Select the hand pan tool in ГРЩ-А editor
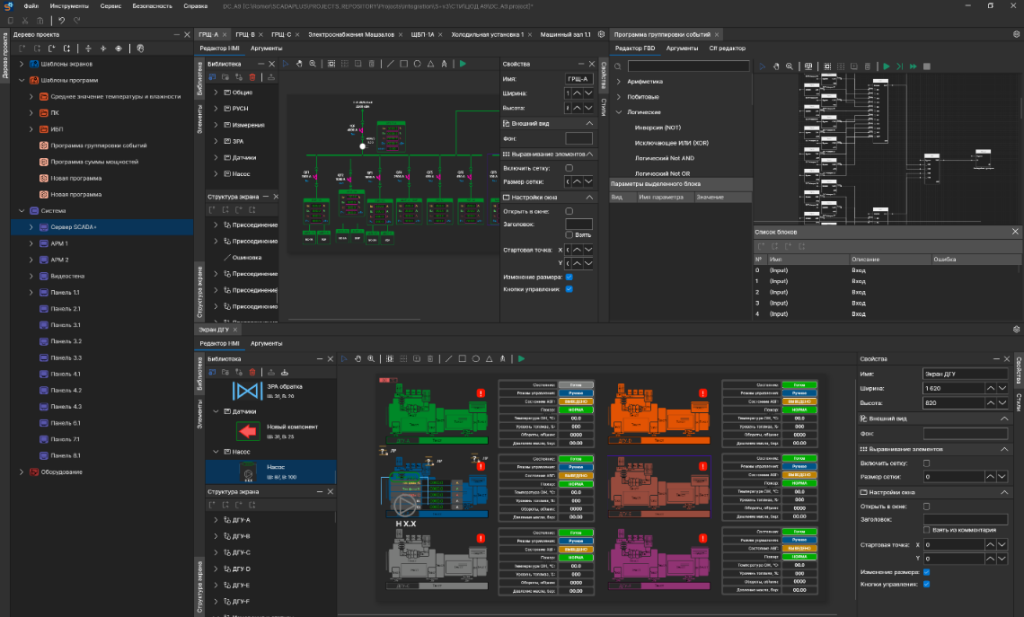Viewport: 1024px width, 617px height. pyautogui.click(x=299, y=64)
